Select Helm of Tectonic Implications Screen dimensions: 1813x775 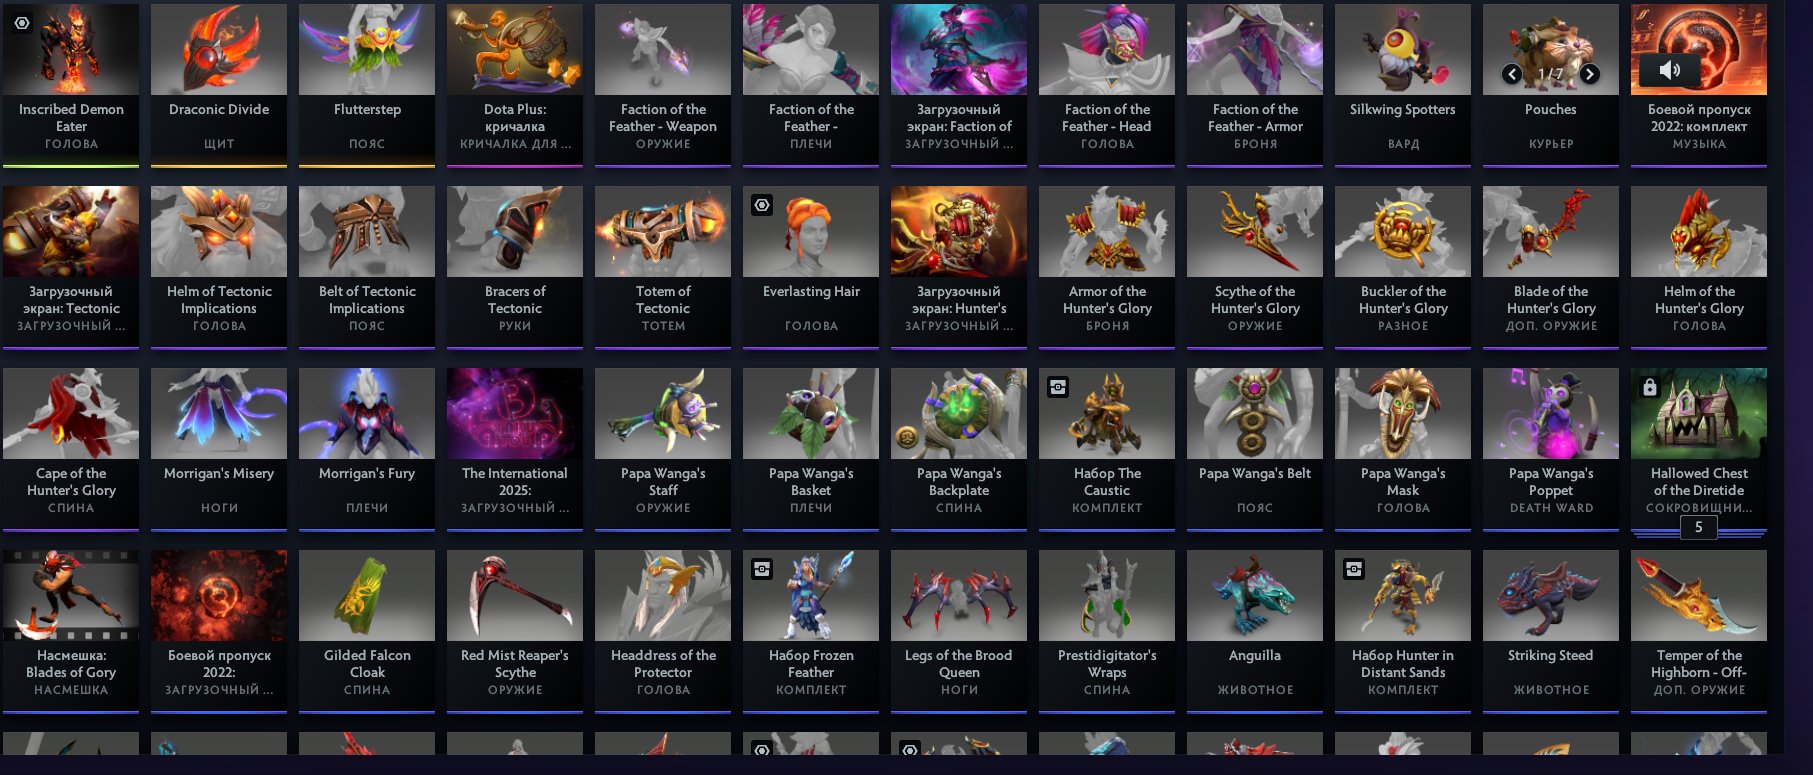219,266
